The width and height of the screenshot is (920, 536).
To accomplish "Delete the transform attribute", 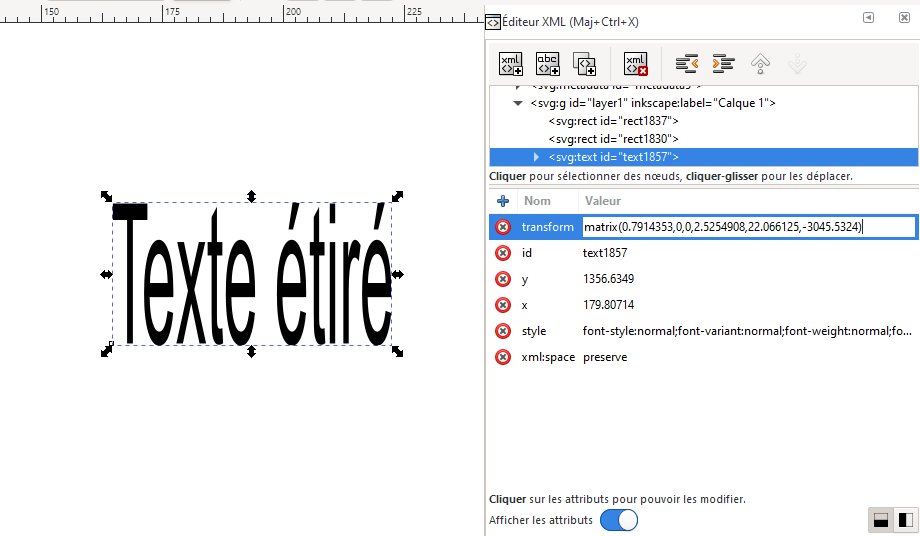I will coord(503,227).
